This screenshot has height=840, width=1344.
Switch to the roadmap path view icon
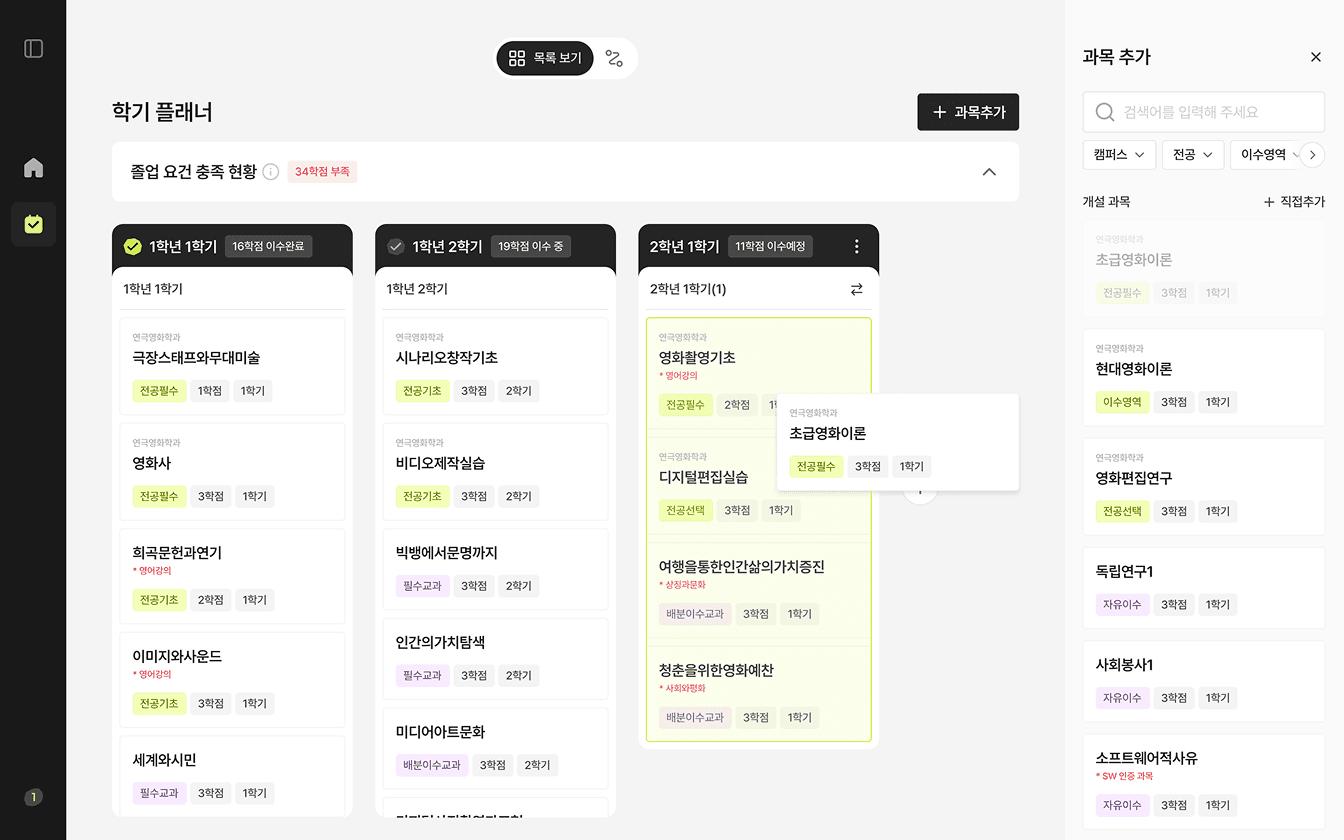coord(614,58)
